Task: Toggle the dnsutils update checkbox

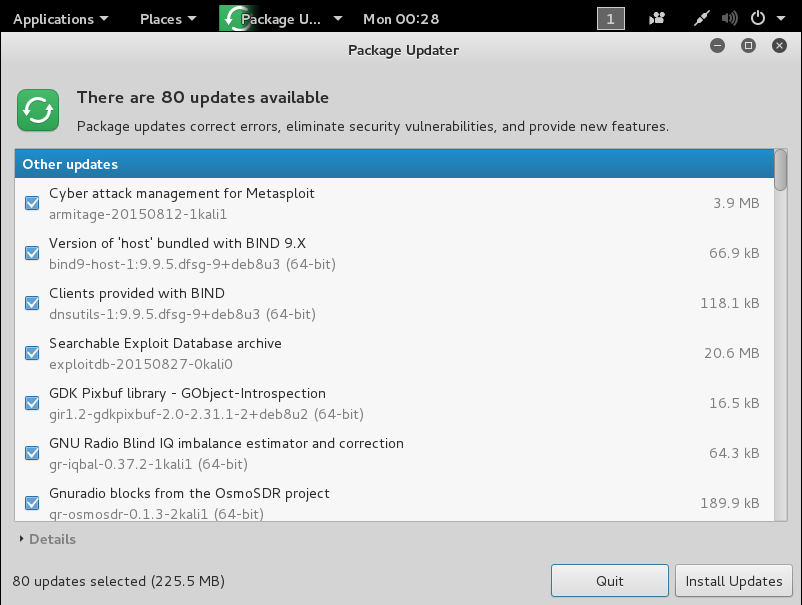Action: 32,303
